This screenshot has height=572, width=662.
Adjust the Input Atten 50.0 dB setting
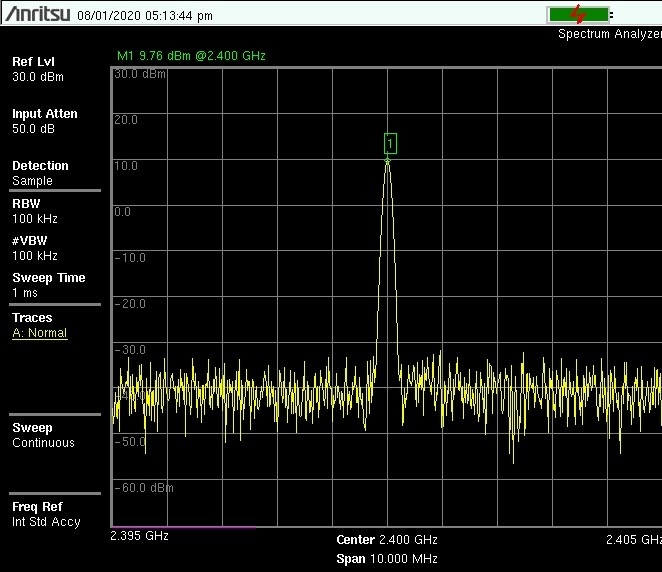point(44,121)
